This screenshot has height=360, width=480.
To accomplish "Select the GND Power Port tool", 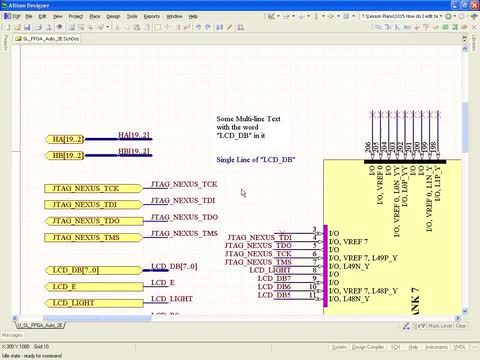I will pos(416,27).
